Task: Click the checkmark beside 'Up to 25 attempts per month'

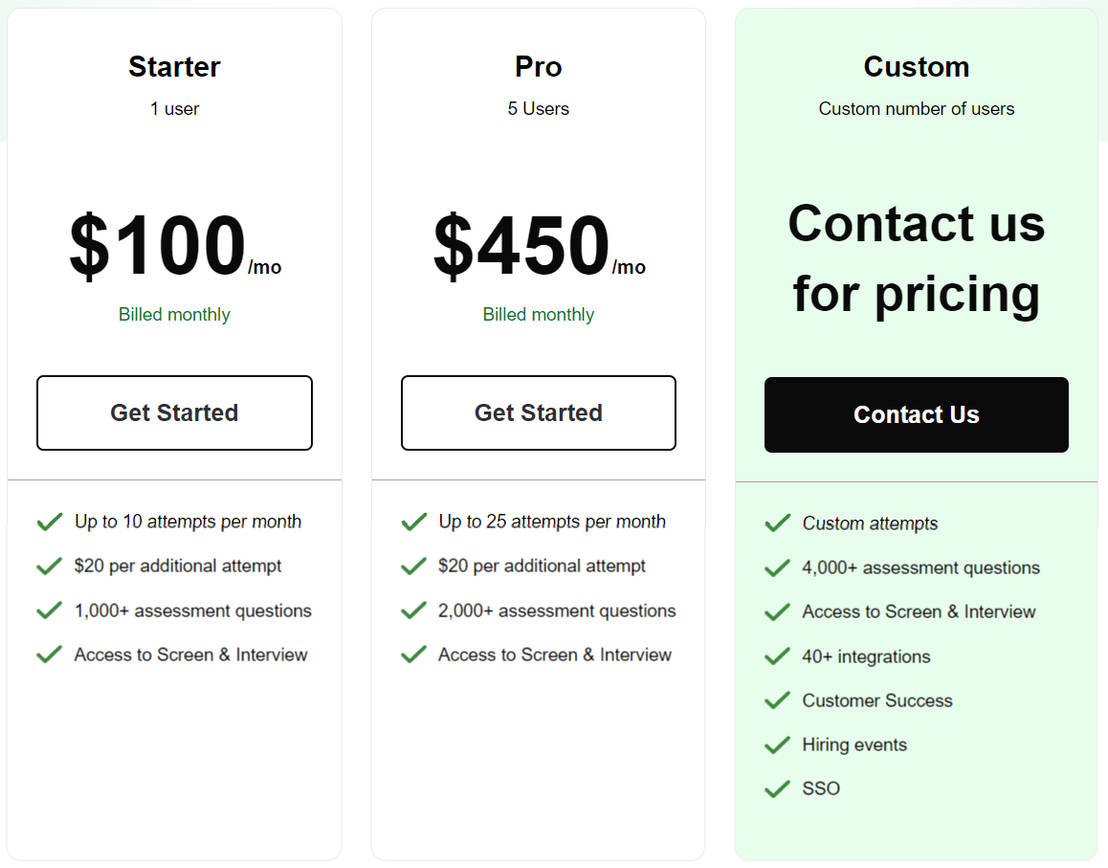Action: [413, 521]
